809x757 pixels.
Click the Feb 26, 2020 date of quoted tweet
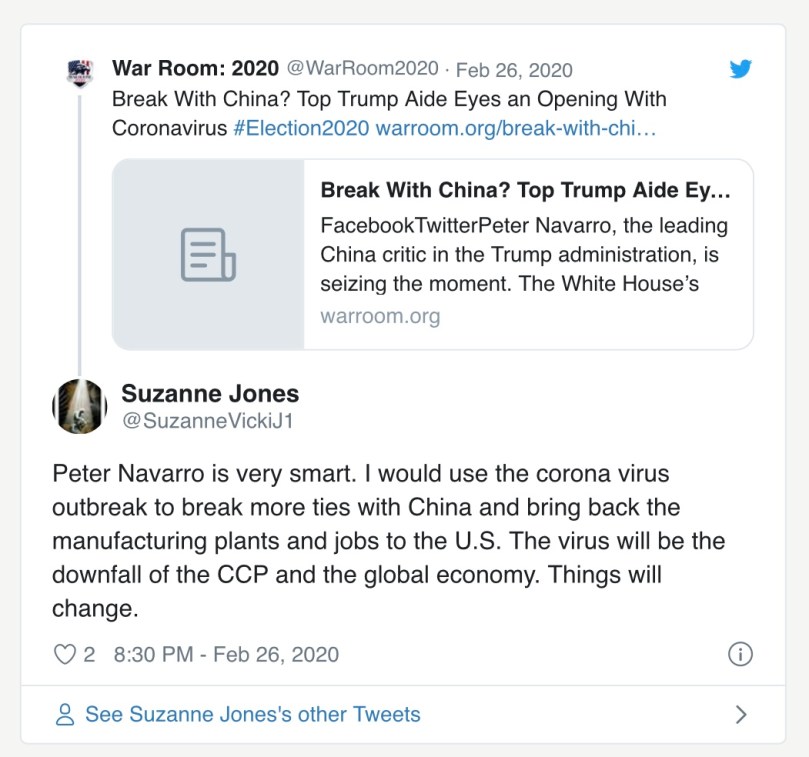(x=514, y=70)
